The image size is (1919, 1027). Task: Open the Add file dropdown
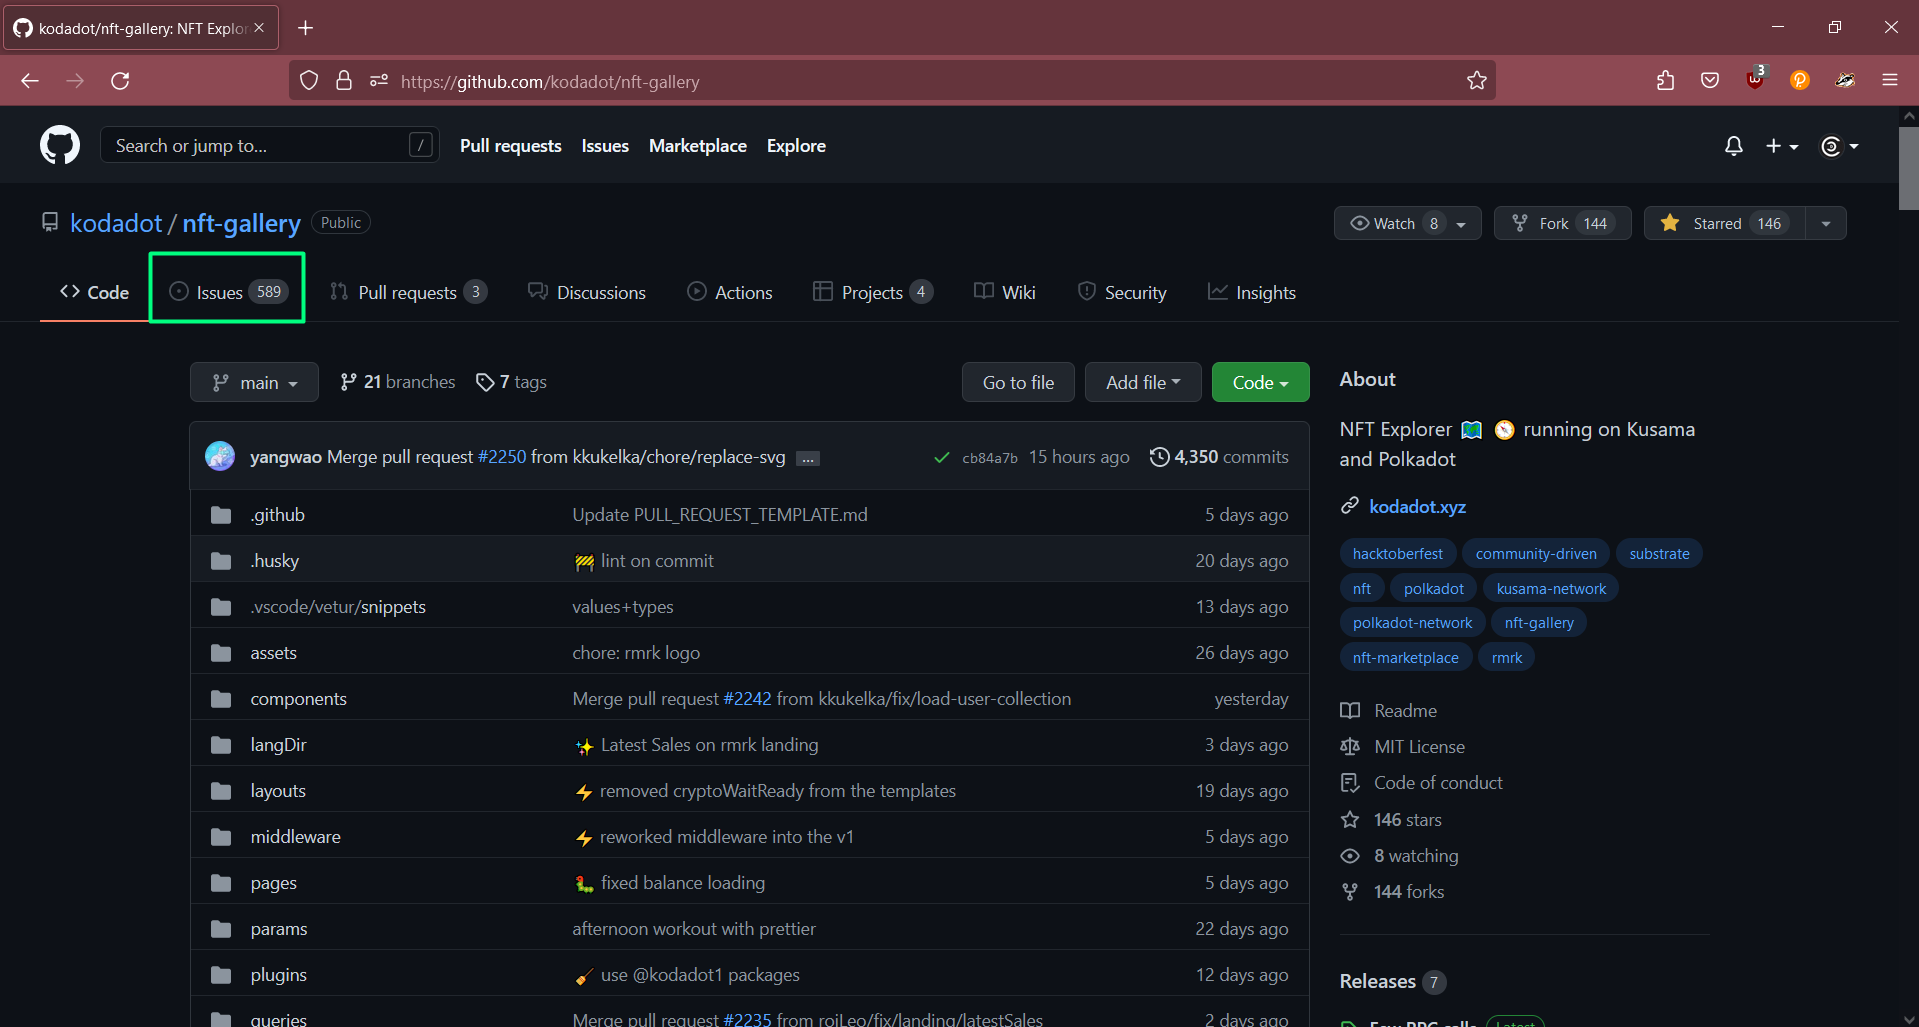[1142, 382]
